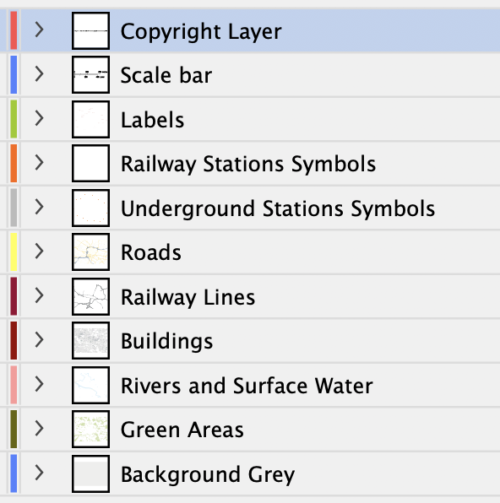The image size is (500, 503).
Task: Click the Green Areas layer thumbnail
Action: click(x=91, y=429)
